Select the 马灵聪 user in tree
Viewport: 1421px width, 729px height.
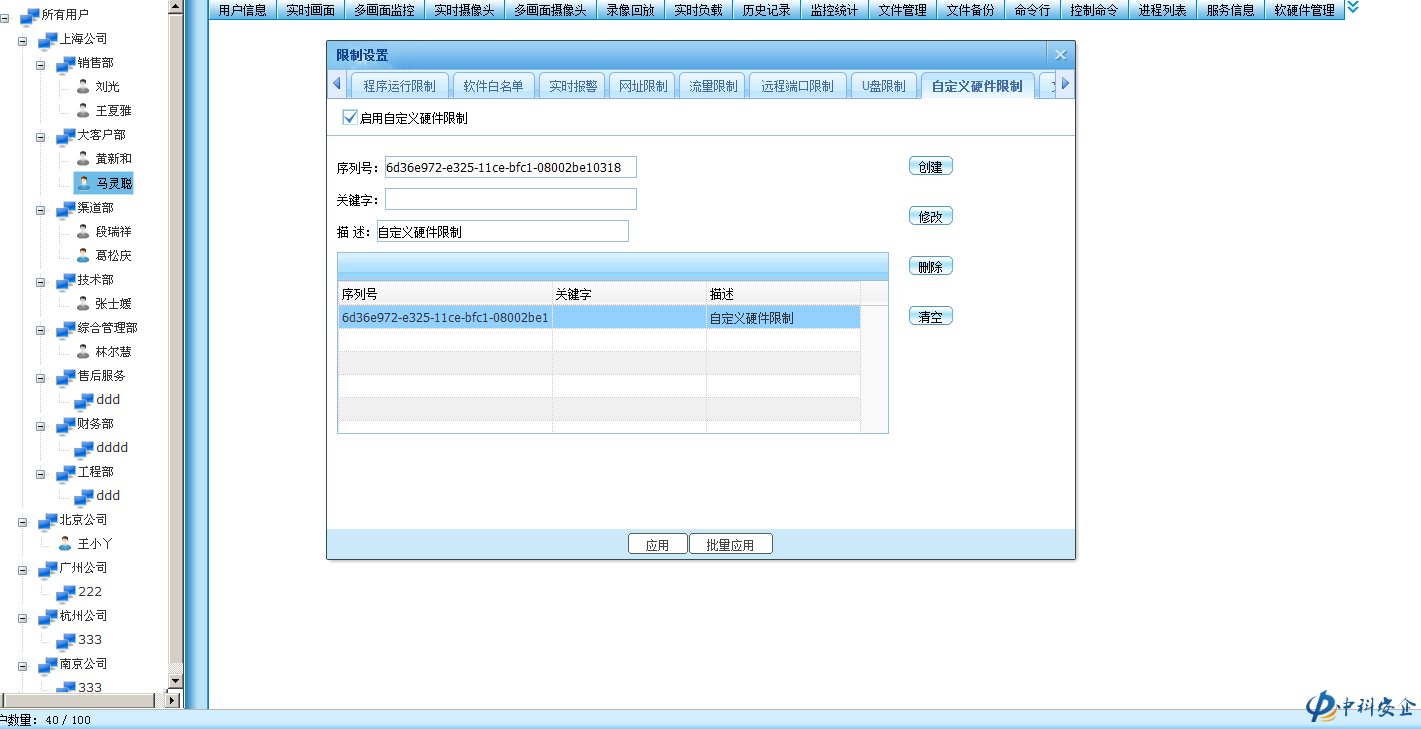click(113, 183)
